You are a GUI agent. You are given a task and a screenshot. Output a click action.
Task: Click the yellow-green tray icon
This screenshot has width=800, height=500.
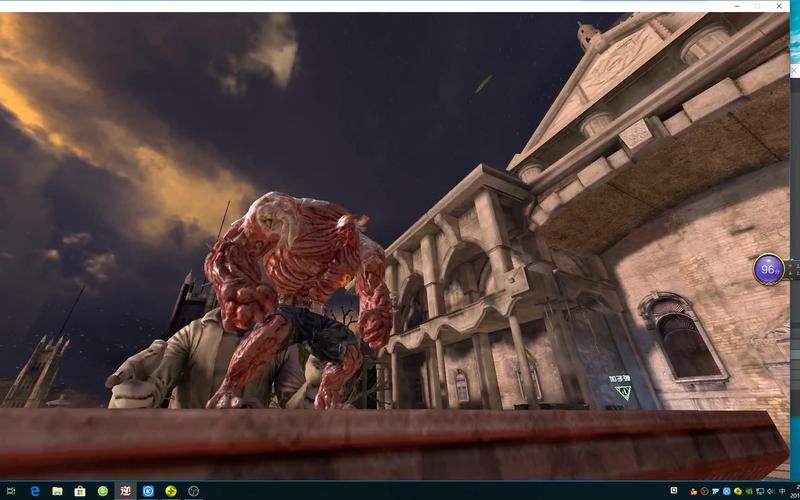point(738,491)
